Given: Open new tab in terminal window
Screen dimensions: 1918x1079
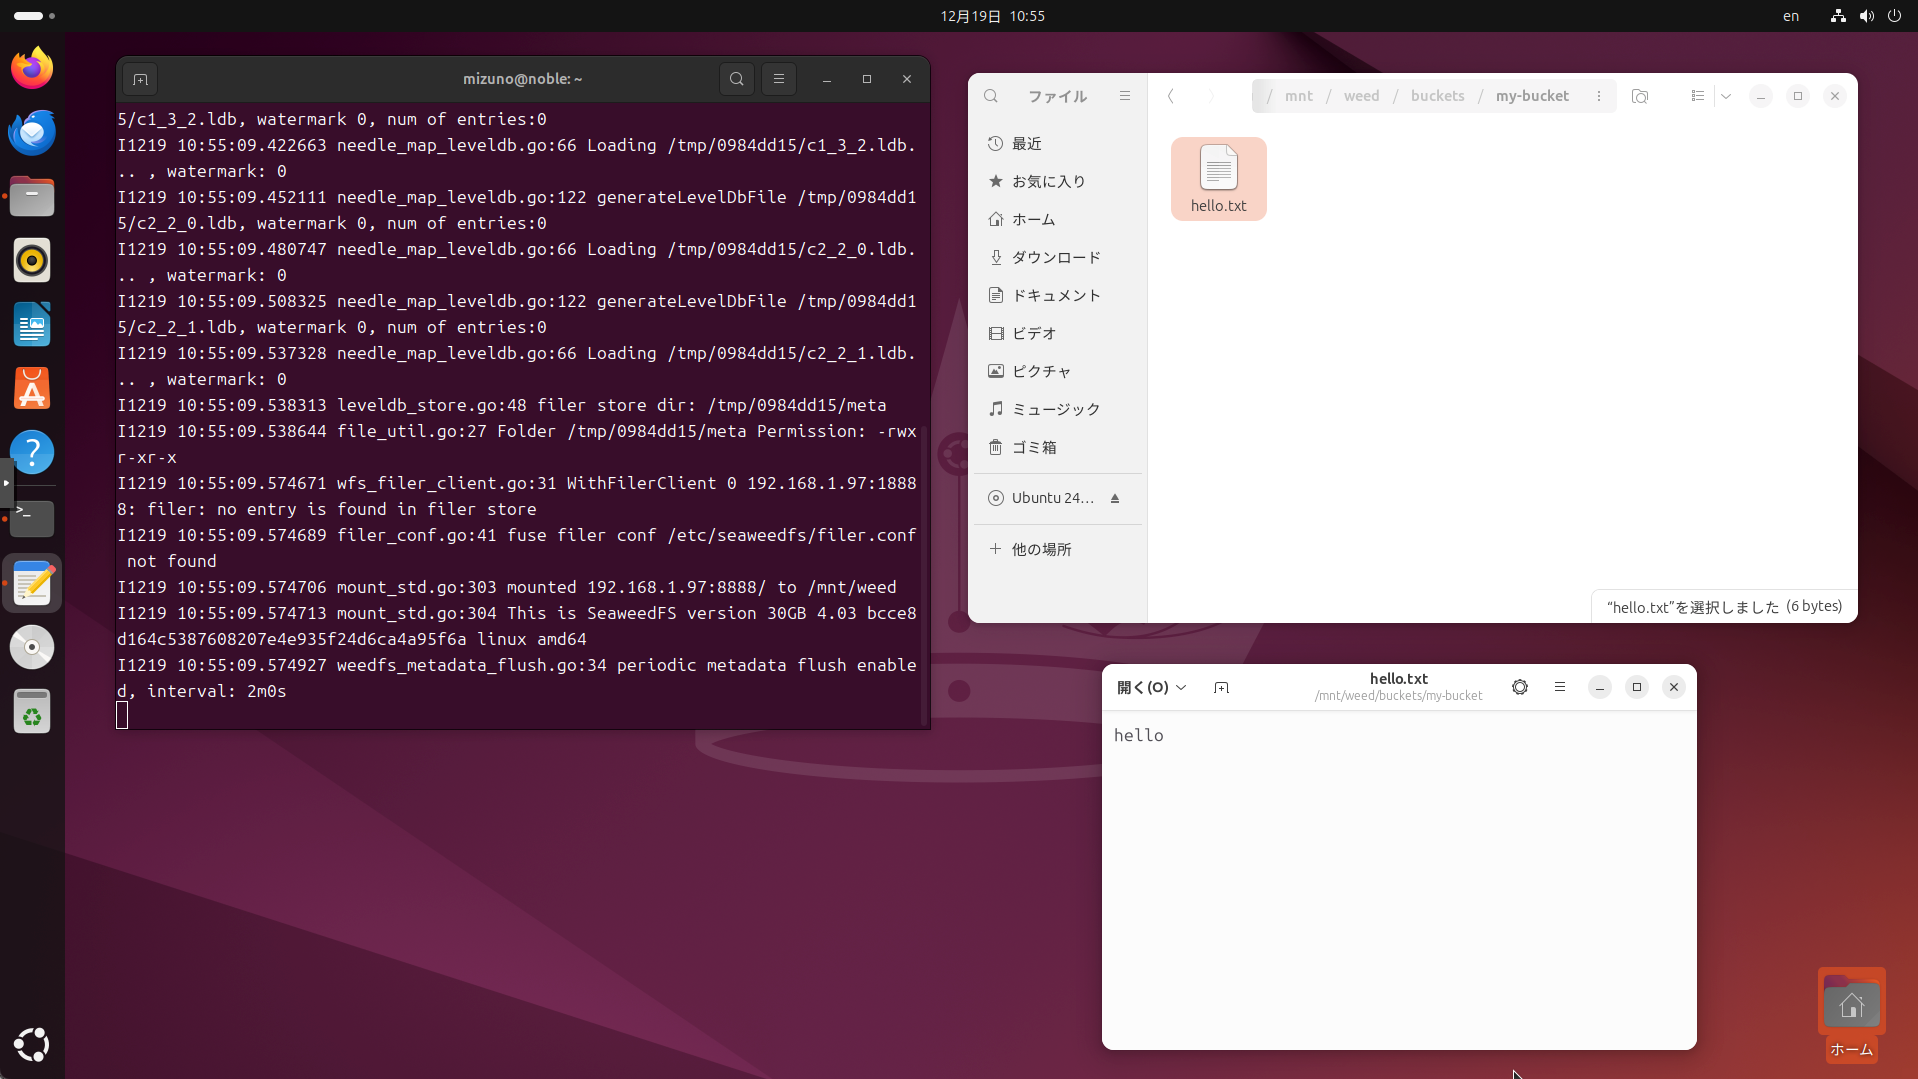Looking at the screenshot, I should click(140, 79).
